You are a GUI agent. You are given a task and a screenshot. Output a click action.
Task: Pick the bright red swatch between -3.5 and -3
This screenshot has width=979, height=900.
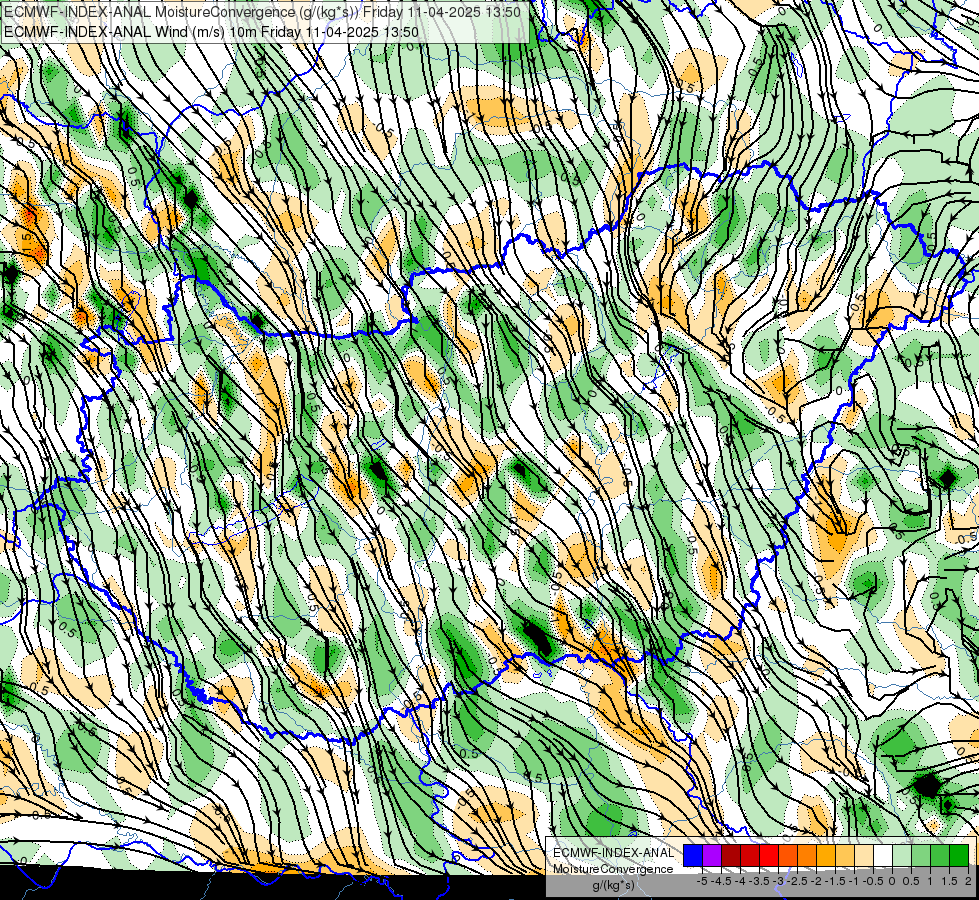769,856
